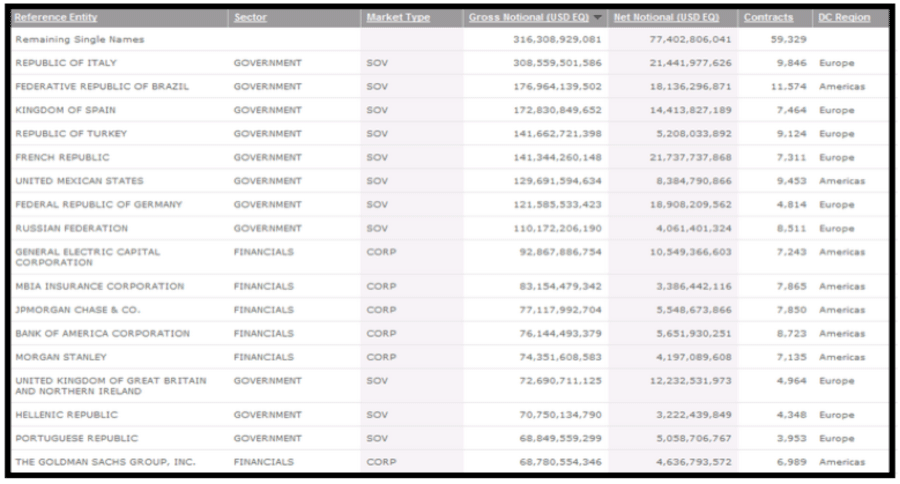Sort by Gross Notional (USD EQ) header

click(x=529, y=17)
